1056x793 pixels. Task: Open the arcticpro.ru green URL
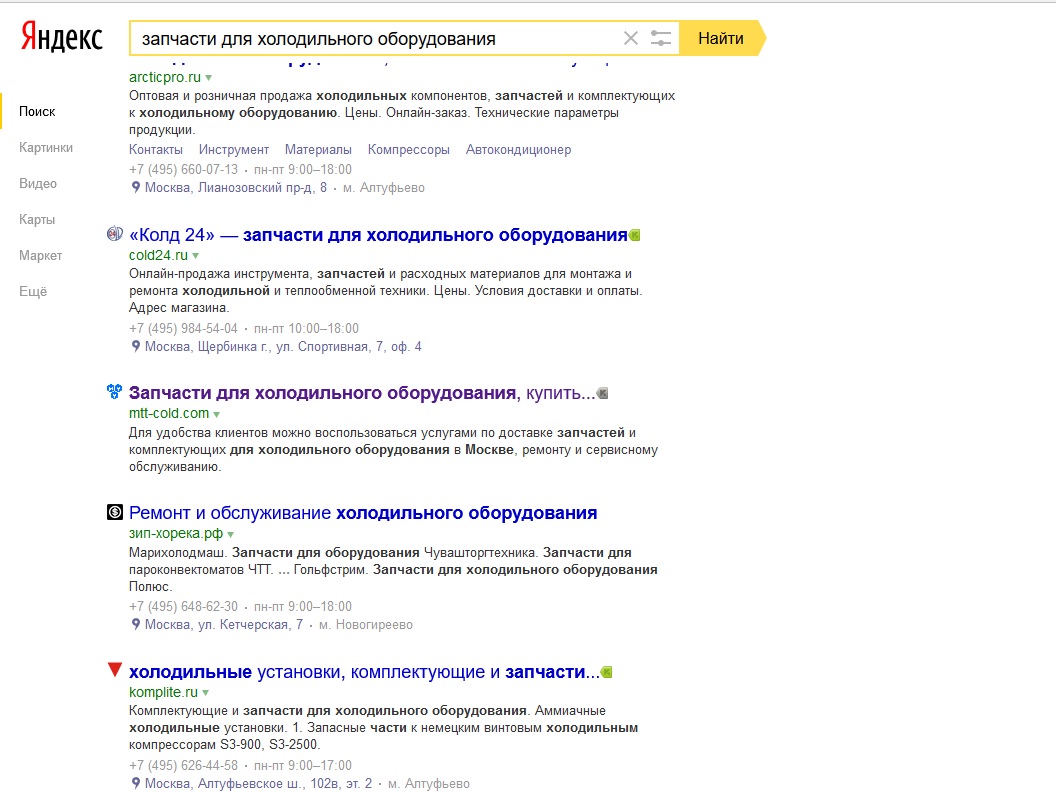(165, 77)
